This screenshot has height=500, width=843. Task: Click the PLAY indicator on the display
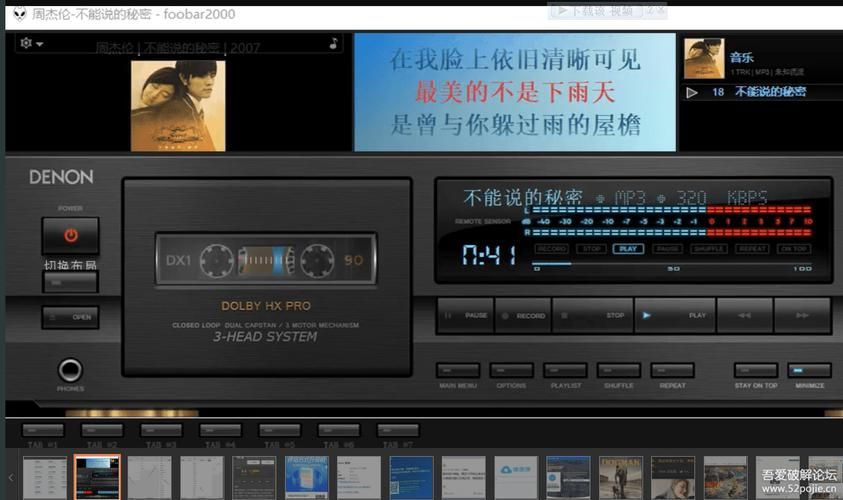[628, 249]
